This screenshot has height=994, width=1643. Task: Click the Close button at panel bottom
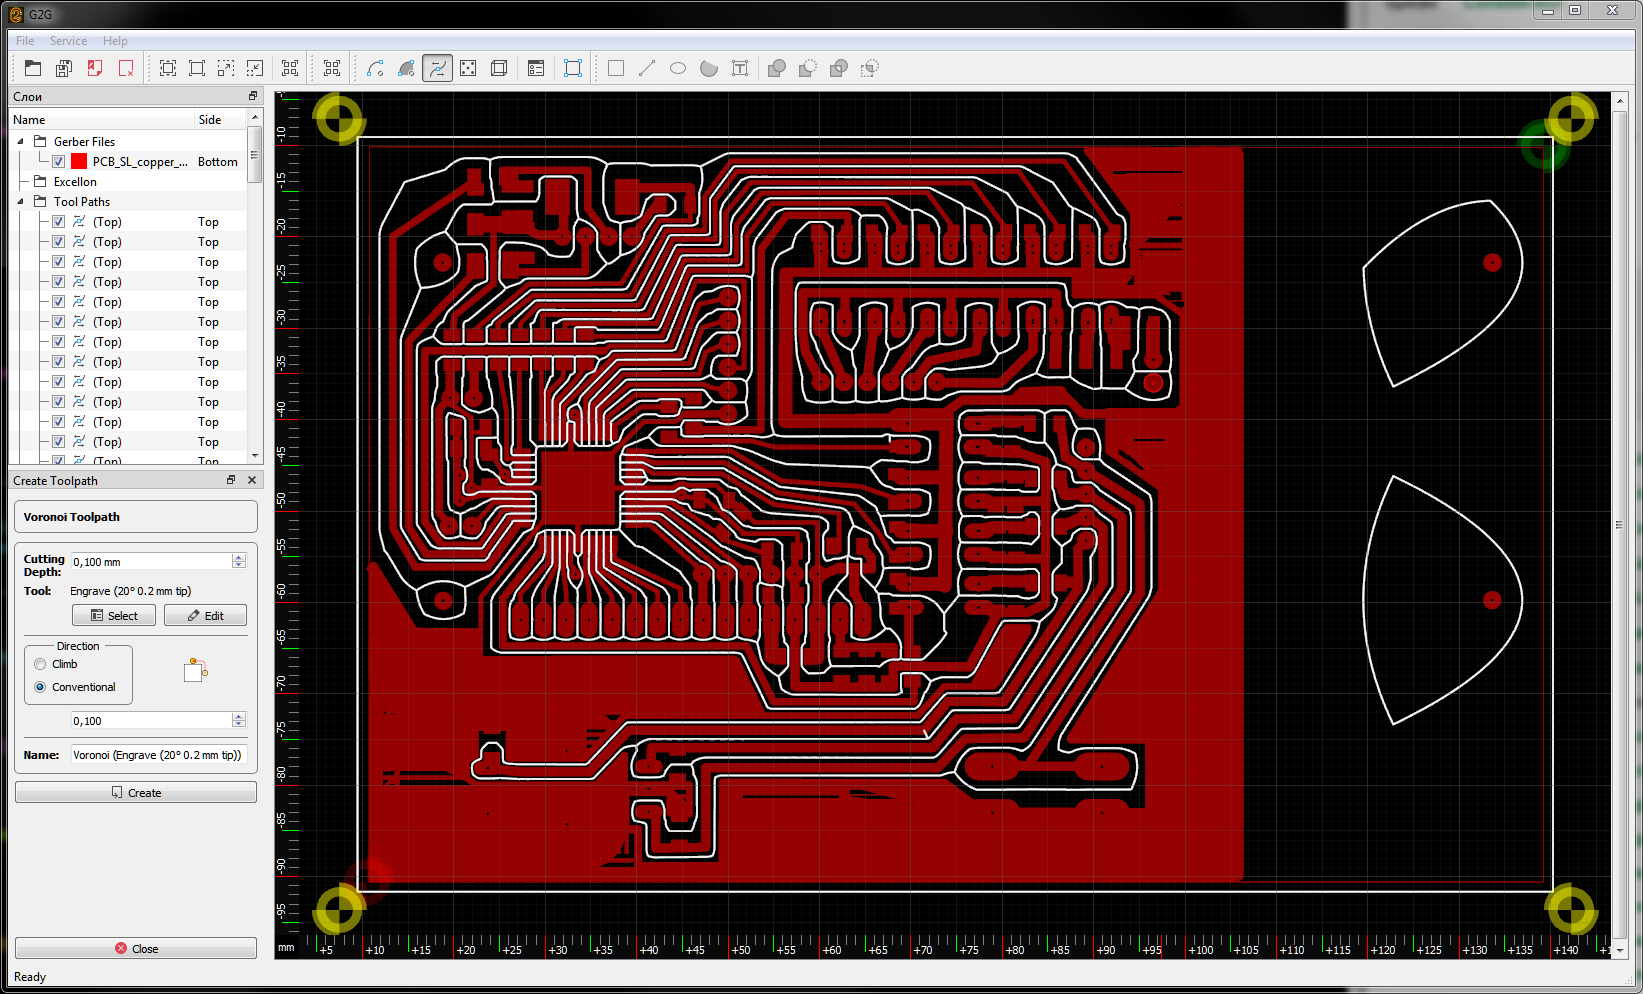pos(136,949)
